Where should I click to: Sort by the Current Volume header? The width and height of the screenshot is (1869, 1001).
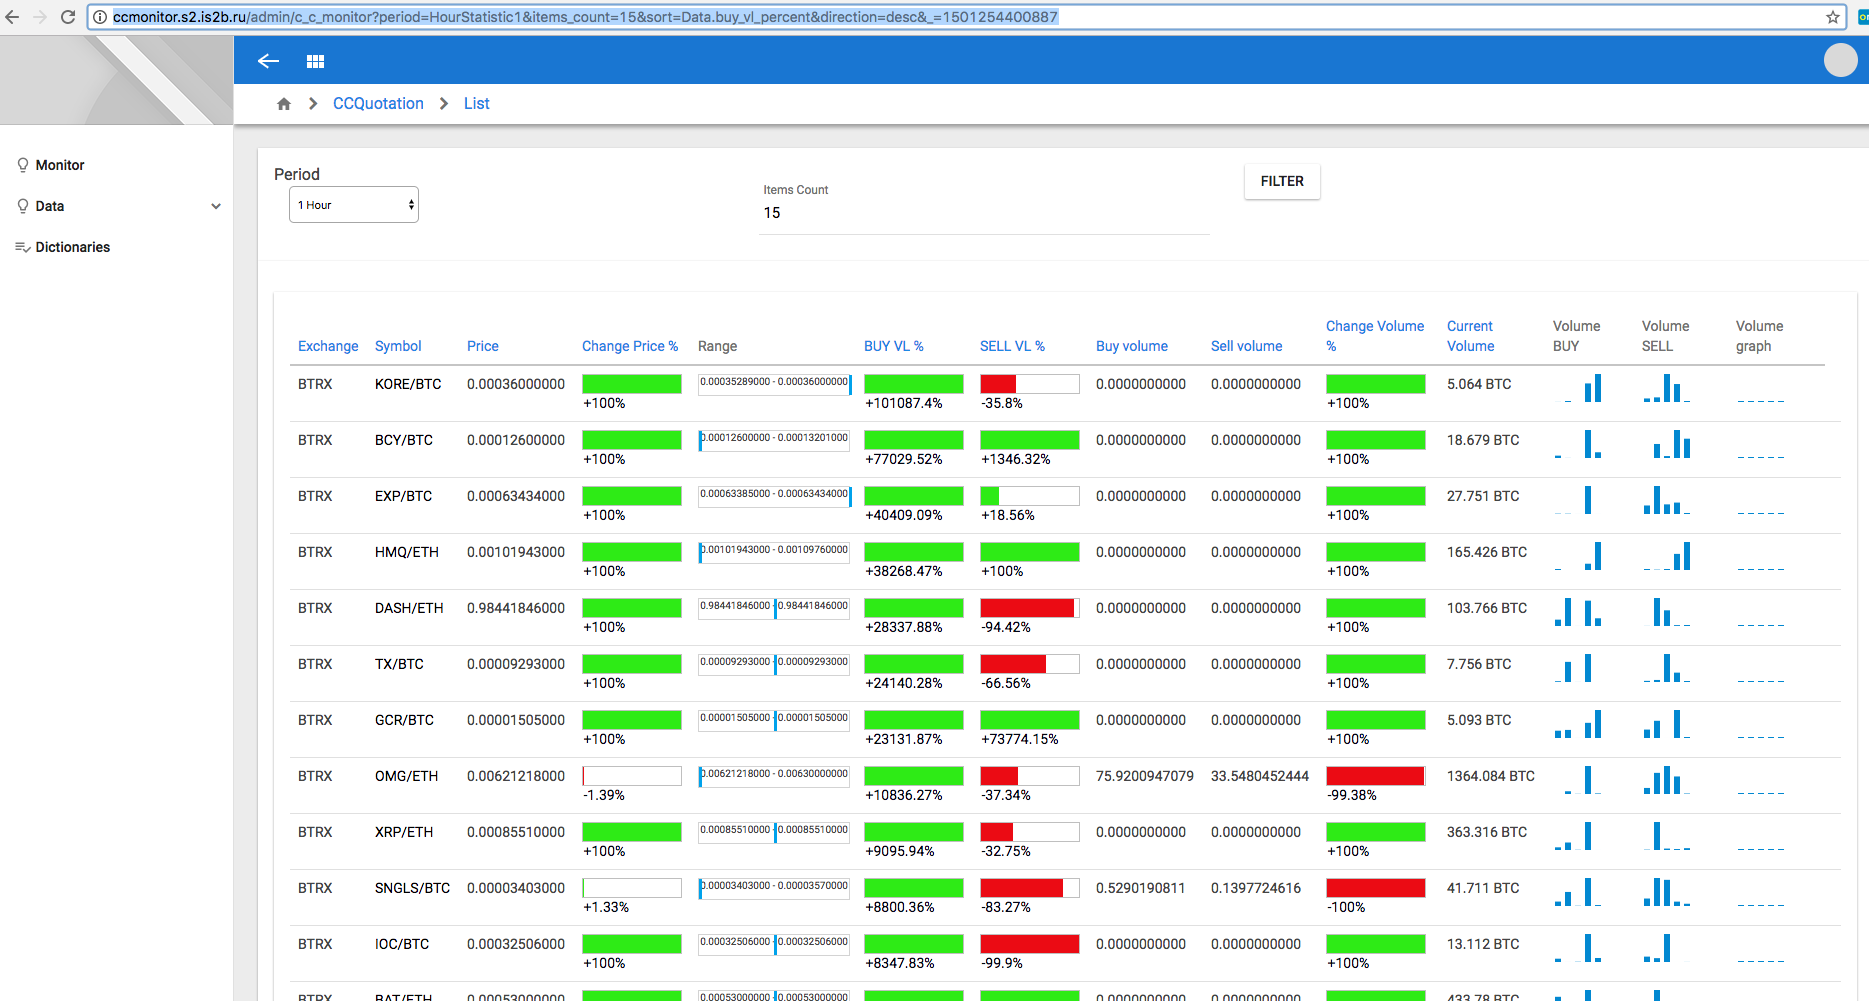pos(1470,336)
